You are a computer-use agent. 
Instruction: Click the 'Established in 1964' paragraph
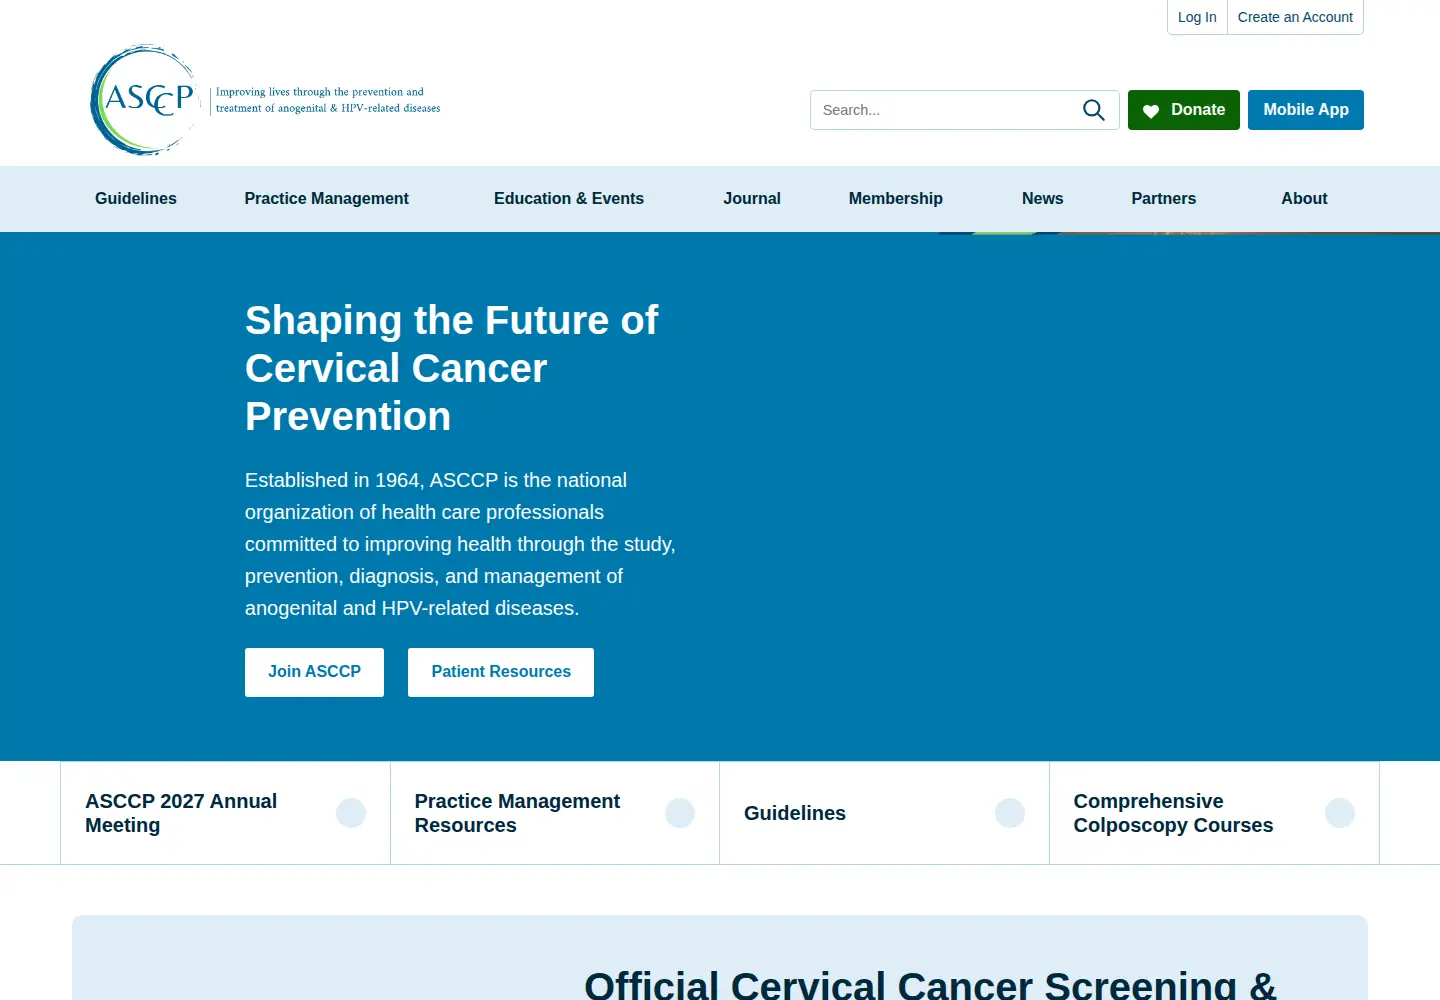[x=460, y=544]
